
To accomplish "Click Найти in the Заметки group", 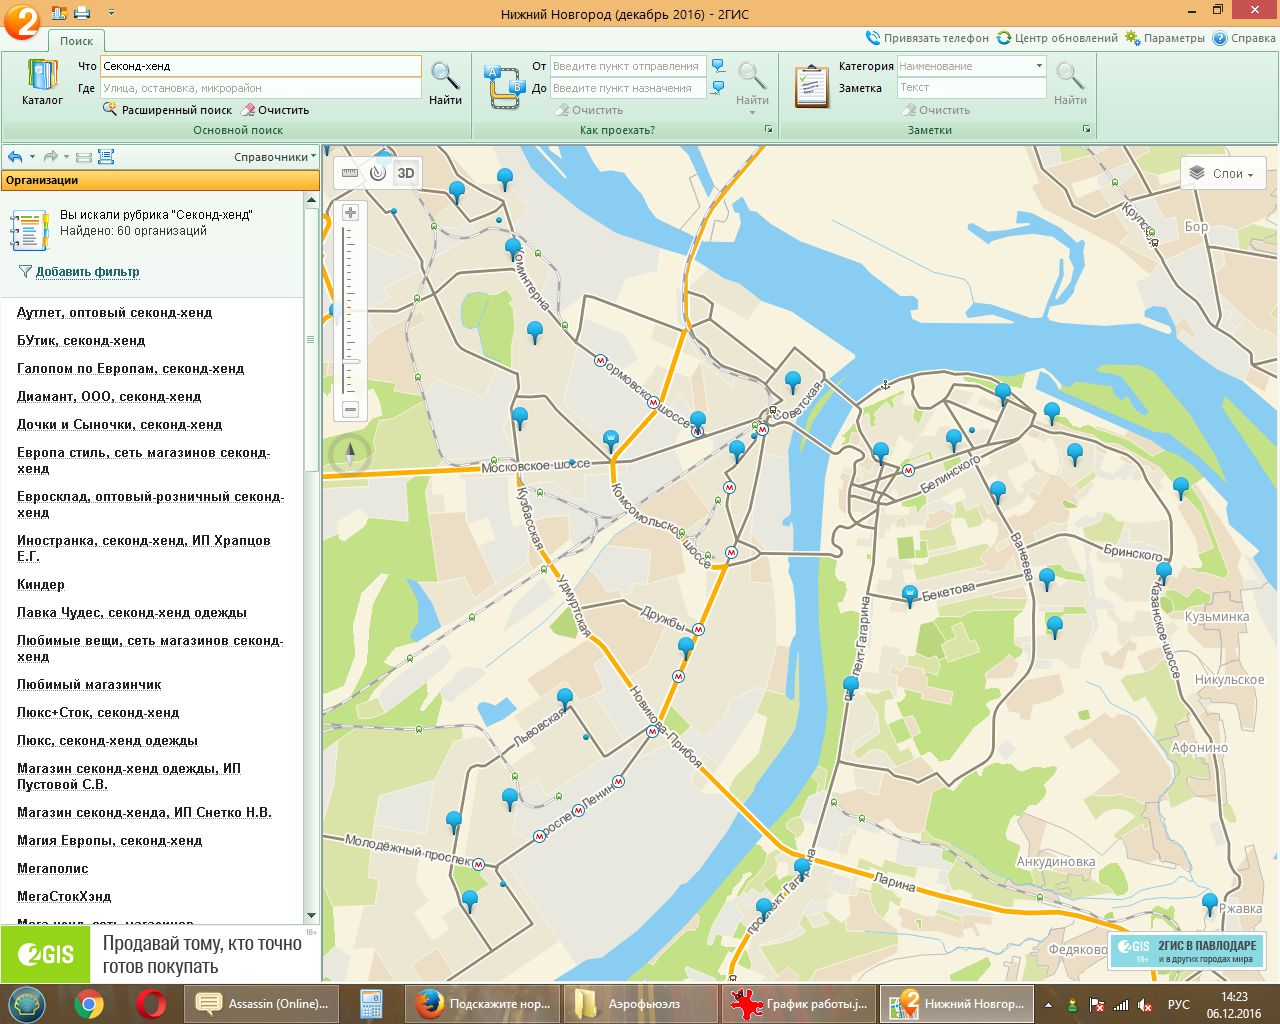I will [x=1070, y=84].
